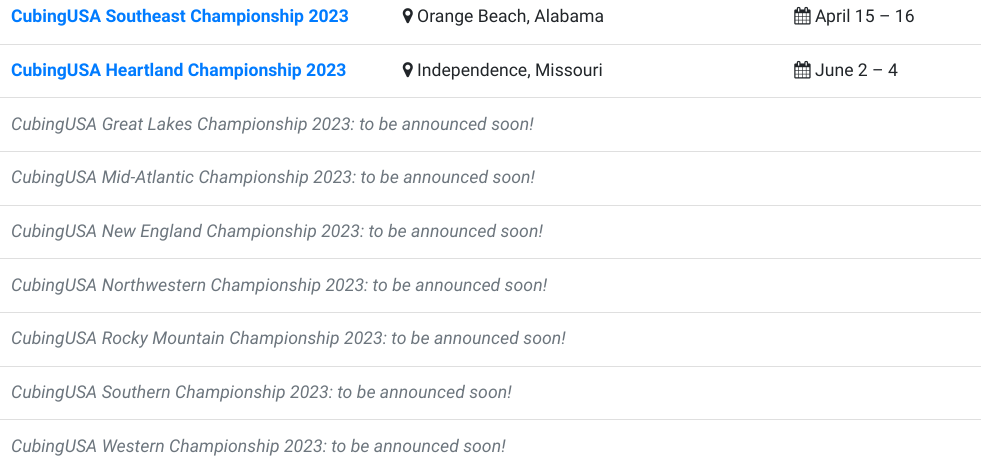Select the Independence, Missouri location text

pos(509,70)
